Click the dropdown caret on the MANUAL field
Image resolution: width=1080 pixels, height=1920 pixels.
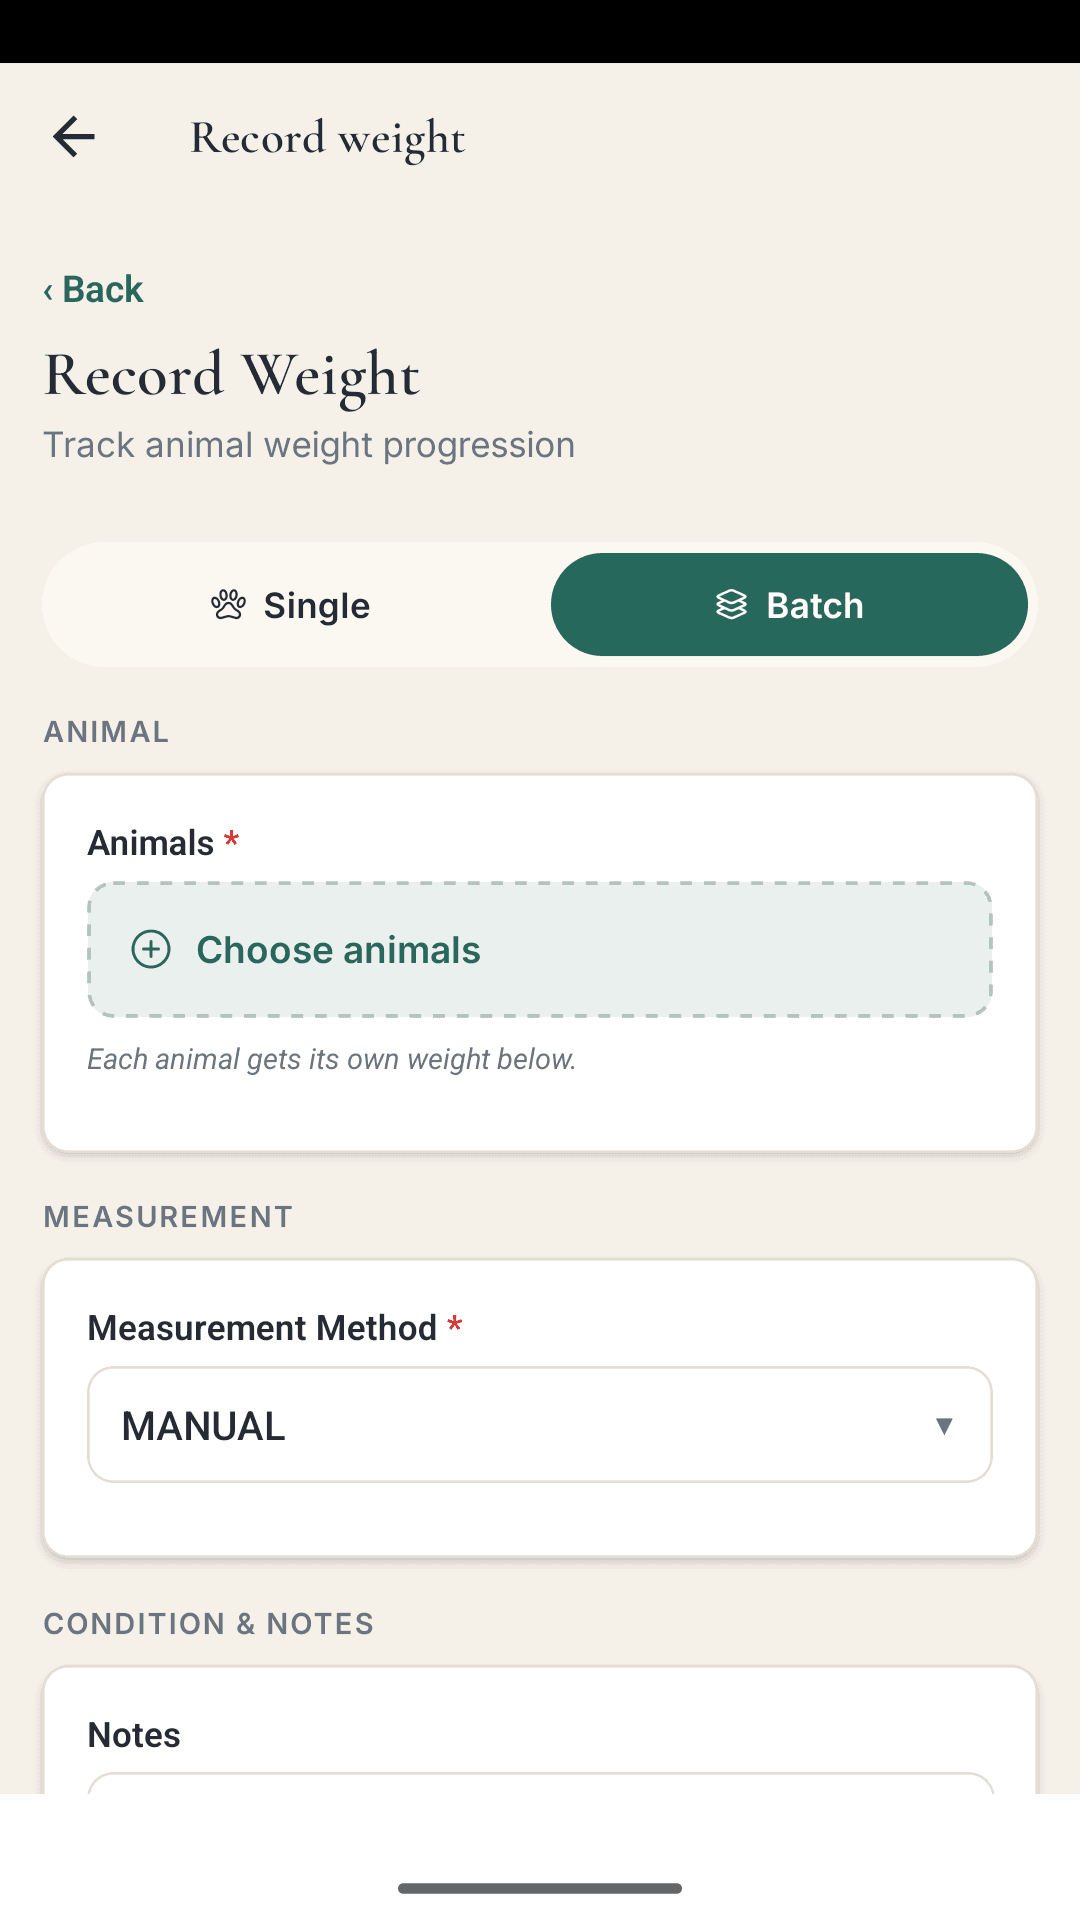[944, 1424]
